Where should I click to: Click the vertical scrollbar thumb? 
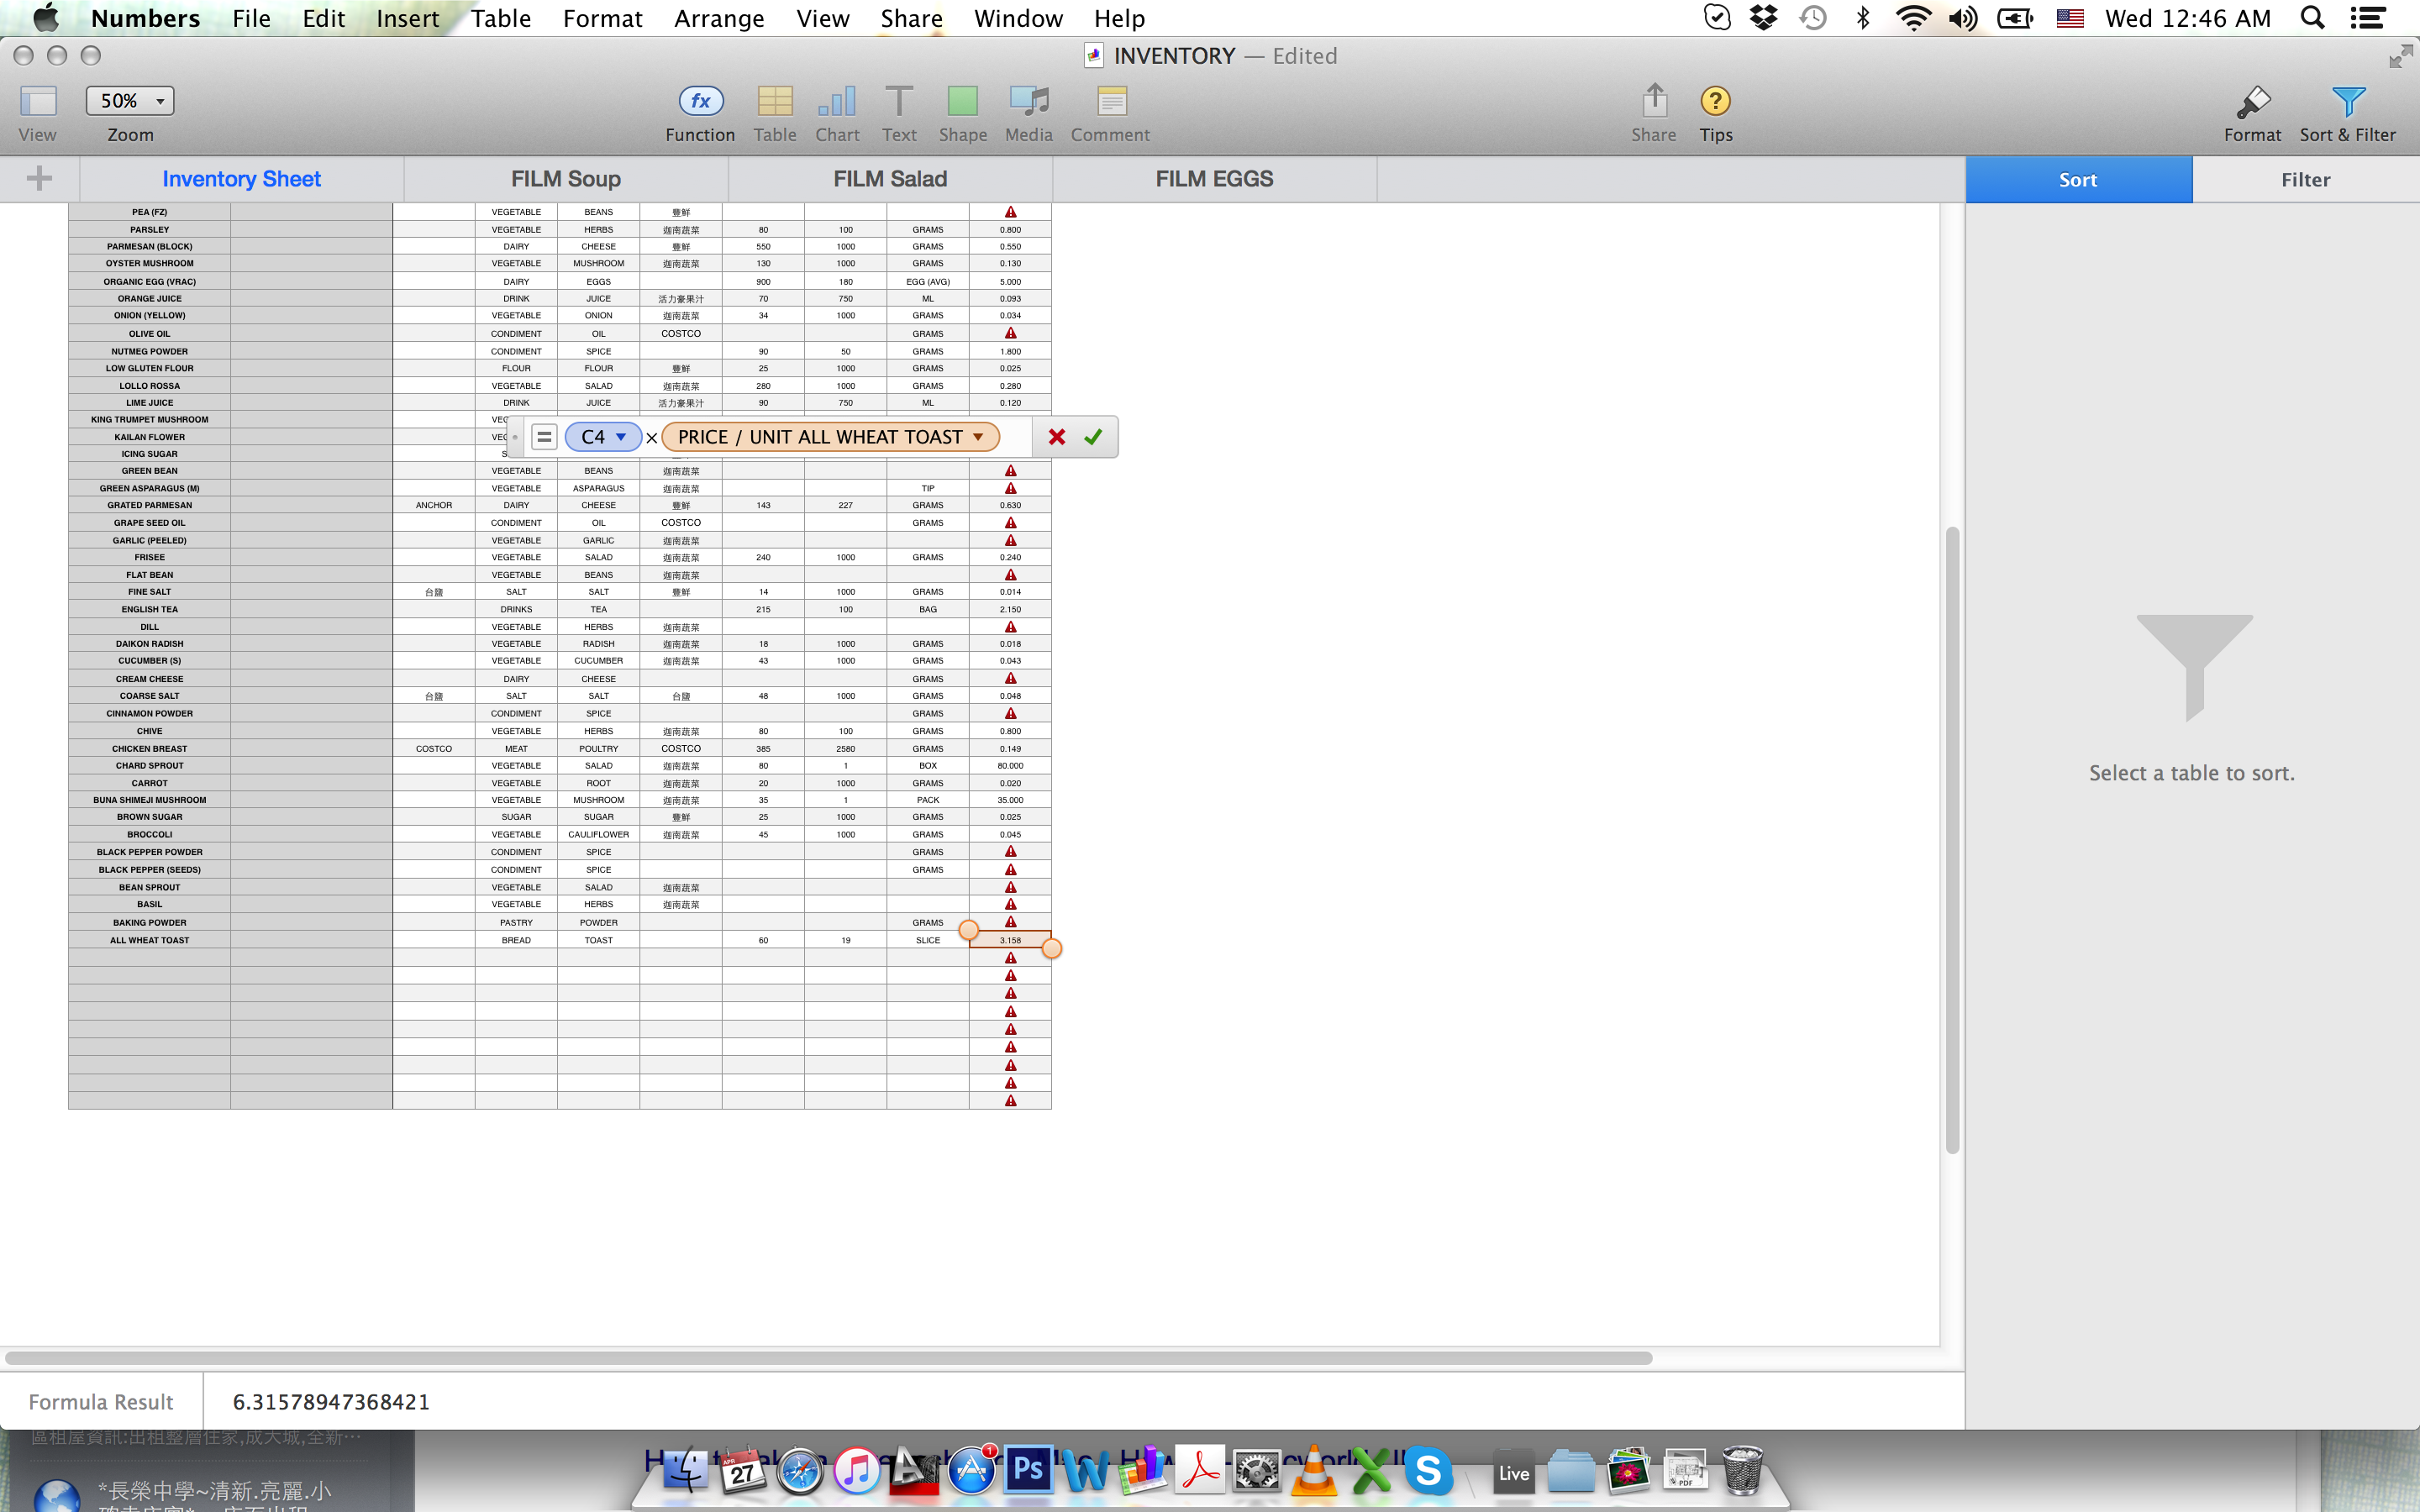[1952, 840]
